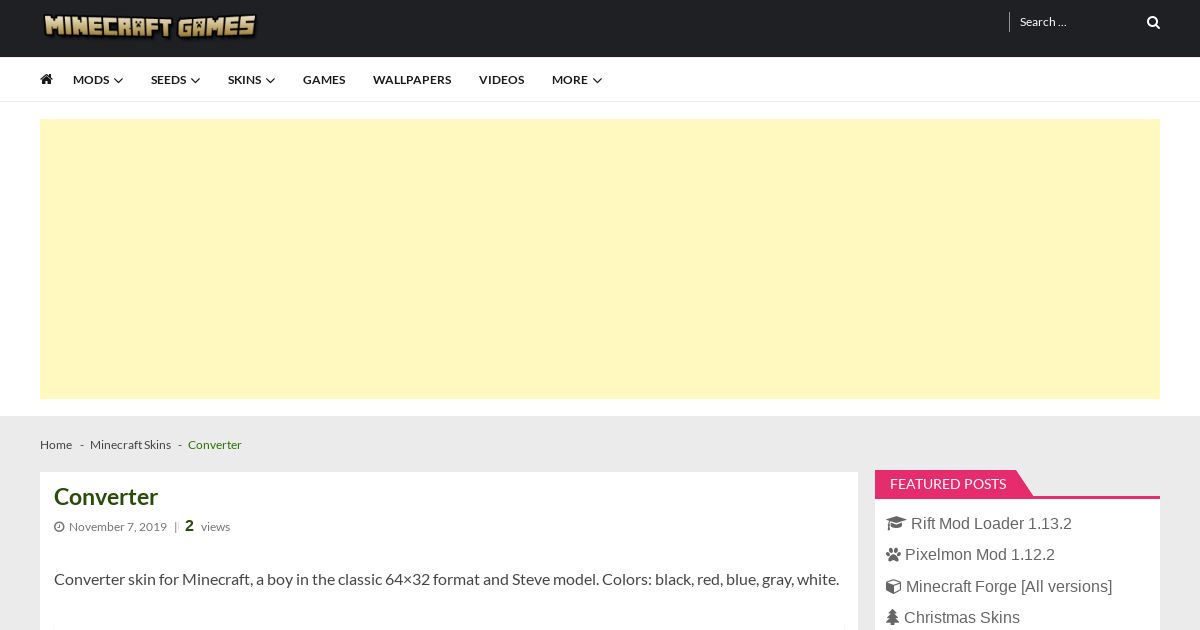Click the search magnifier icon
This screenshot has height=630, width=1200.
1153,22
